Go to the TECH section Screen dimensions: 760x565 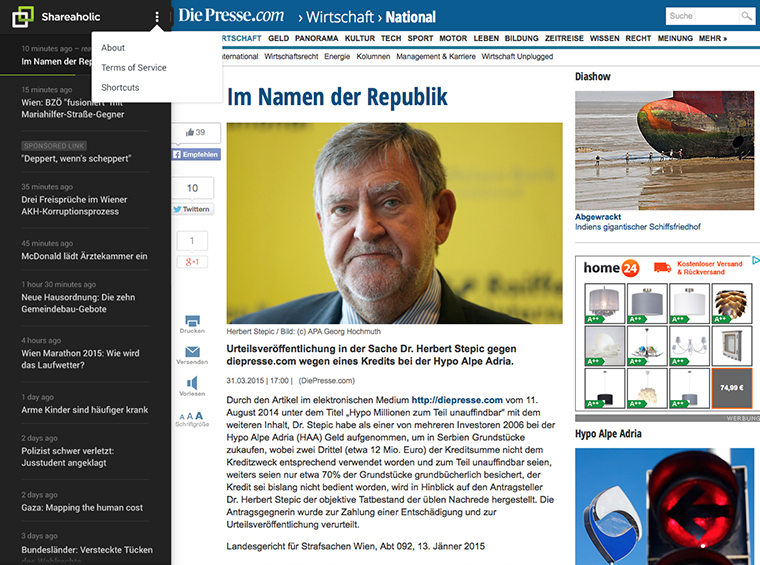coord(391,38)
